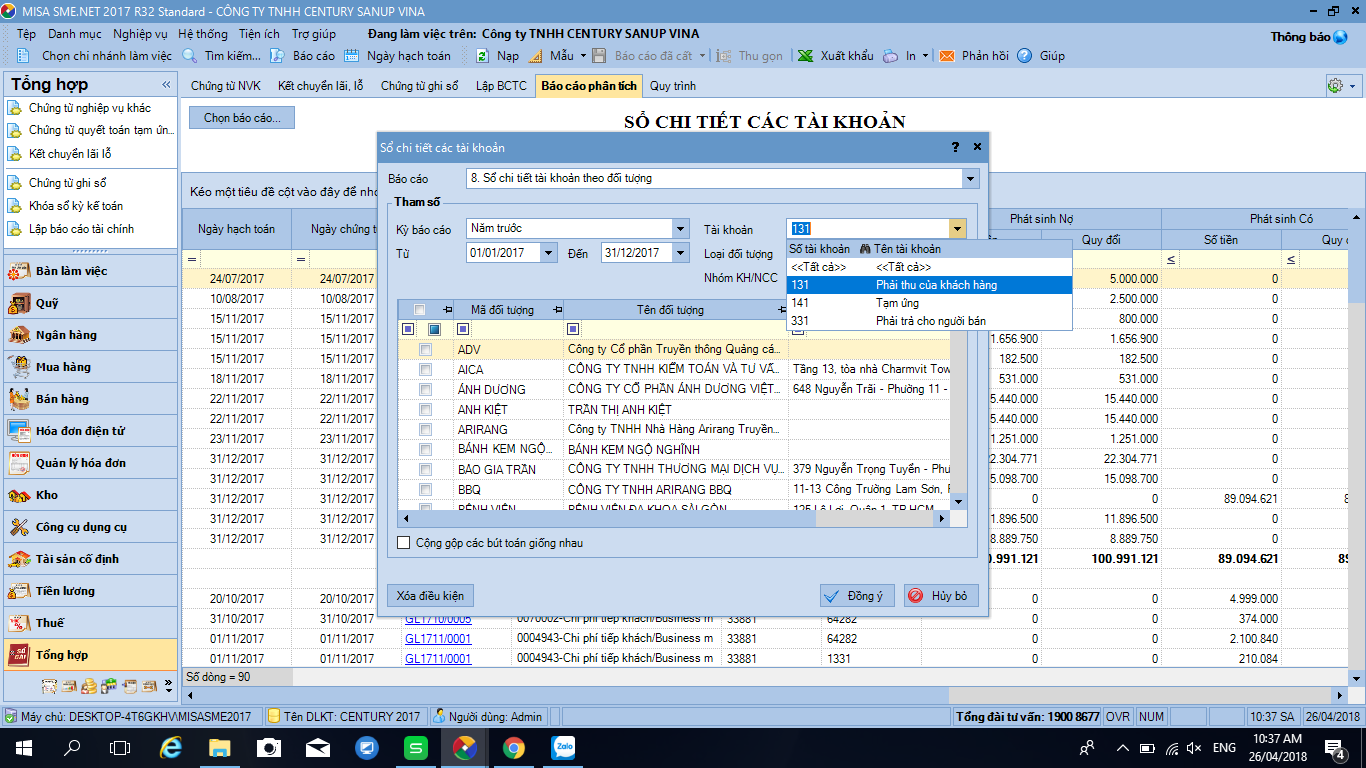Open the Nghiệp vụ menu

coord(141,34)
